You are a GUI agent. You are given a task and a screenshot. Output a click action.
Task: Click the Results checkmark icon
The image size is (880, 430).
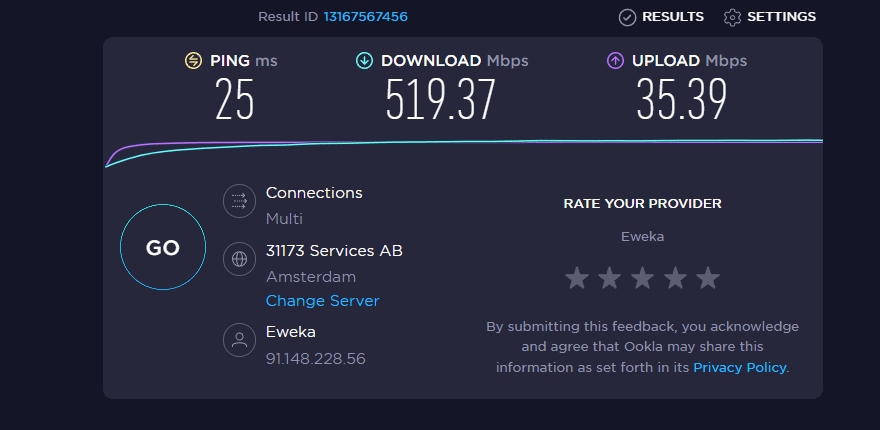point(628,17)
